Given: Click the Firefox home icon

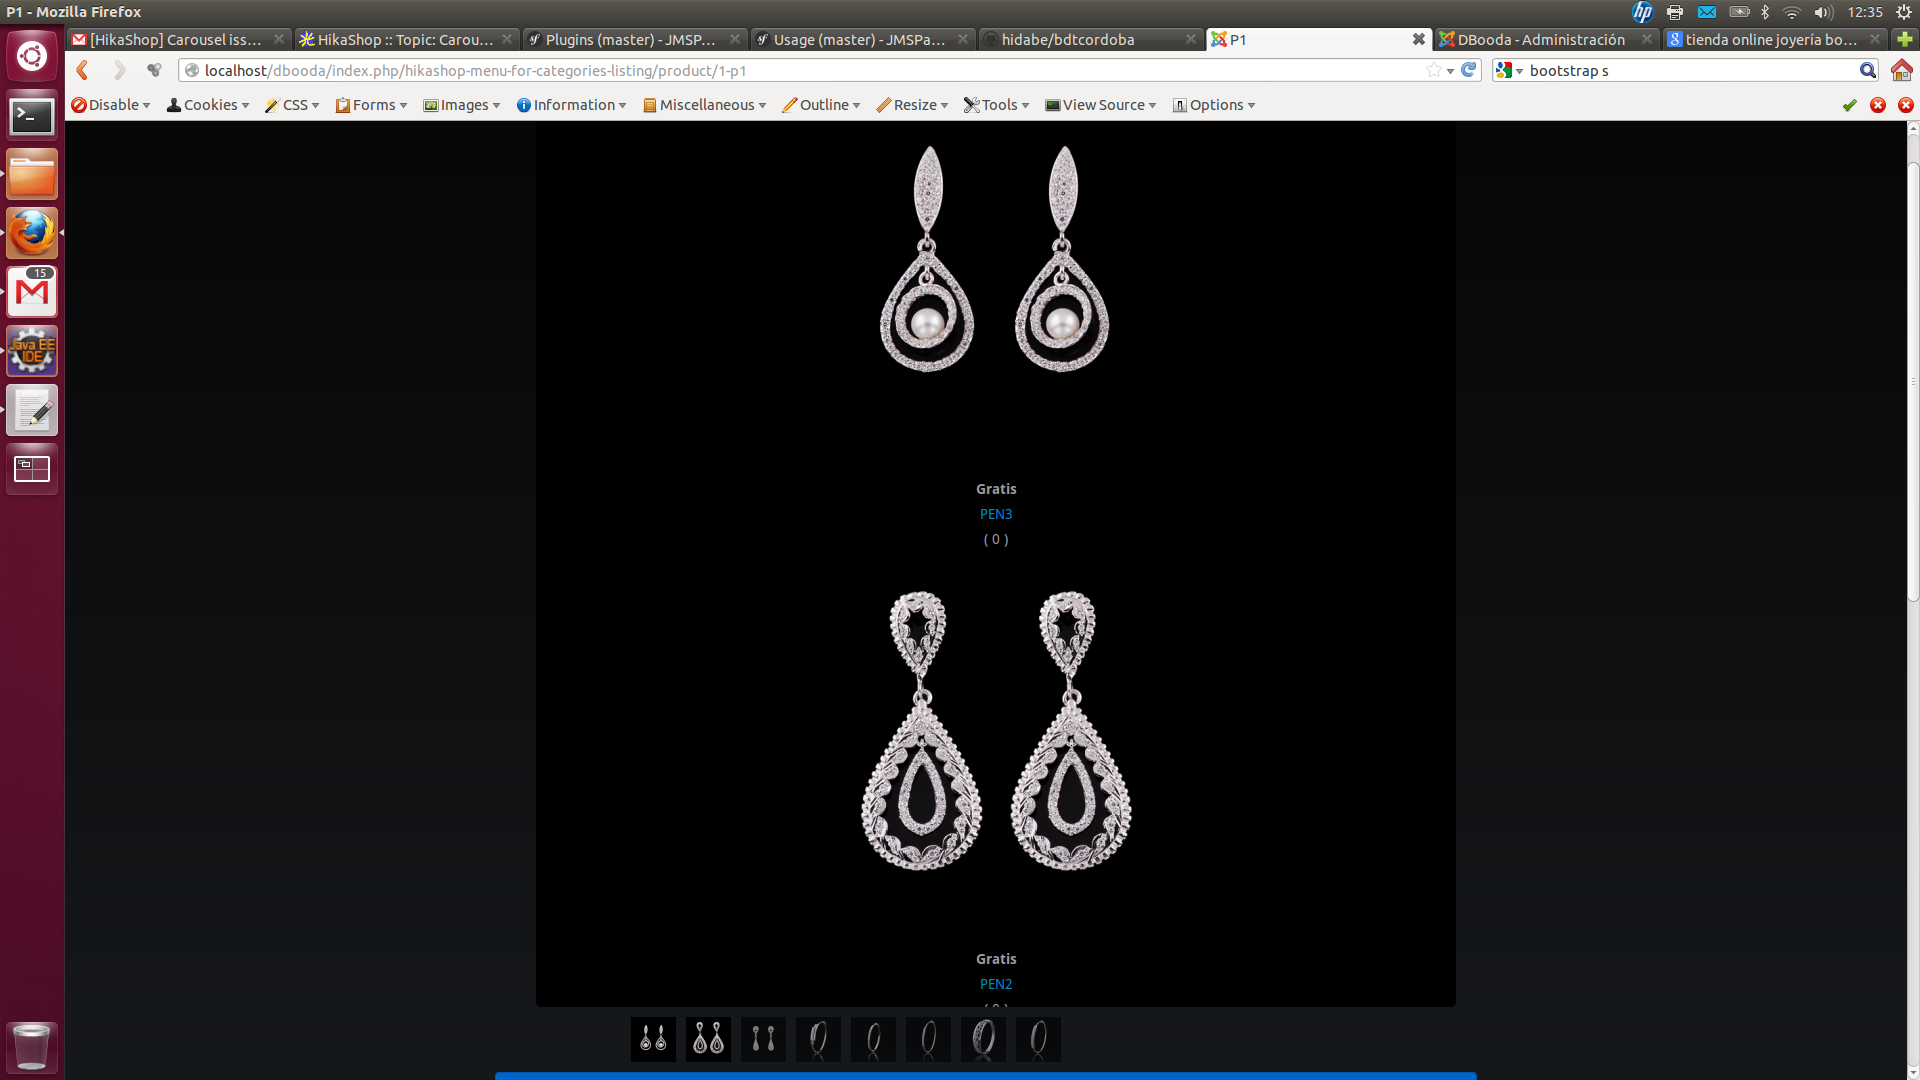Looking at the screenshot, I should point(1901,70).
